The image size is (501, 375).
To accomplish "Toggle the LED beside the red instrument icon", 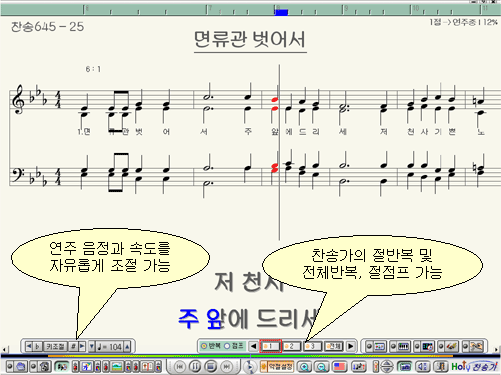I will click(x=441, y=347).
